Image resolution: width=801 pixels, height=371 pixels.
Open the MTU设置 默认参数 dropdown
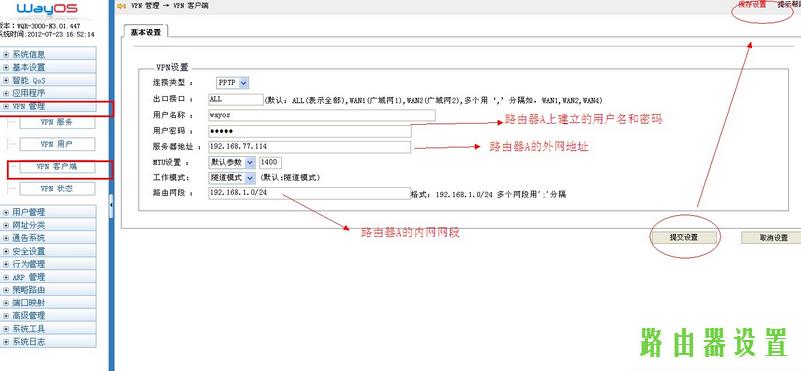point(231,163)
